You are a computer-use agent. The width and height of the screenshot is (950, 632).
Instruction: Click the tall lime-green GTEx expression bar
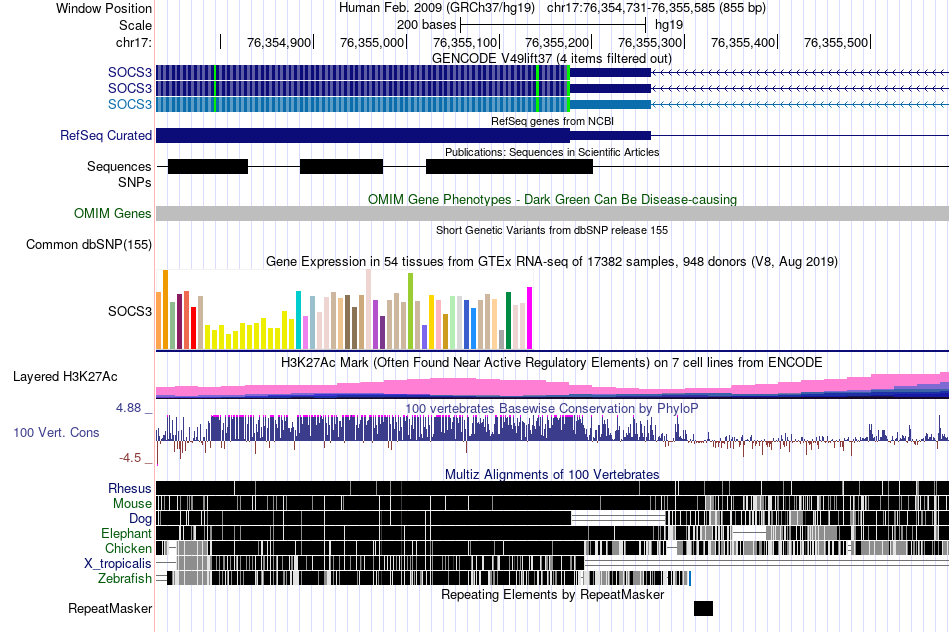click(x=411, y=311)
